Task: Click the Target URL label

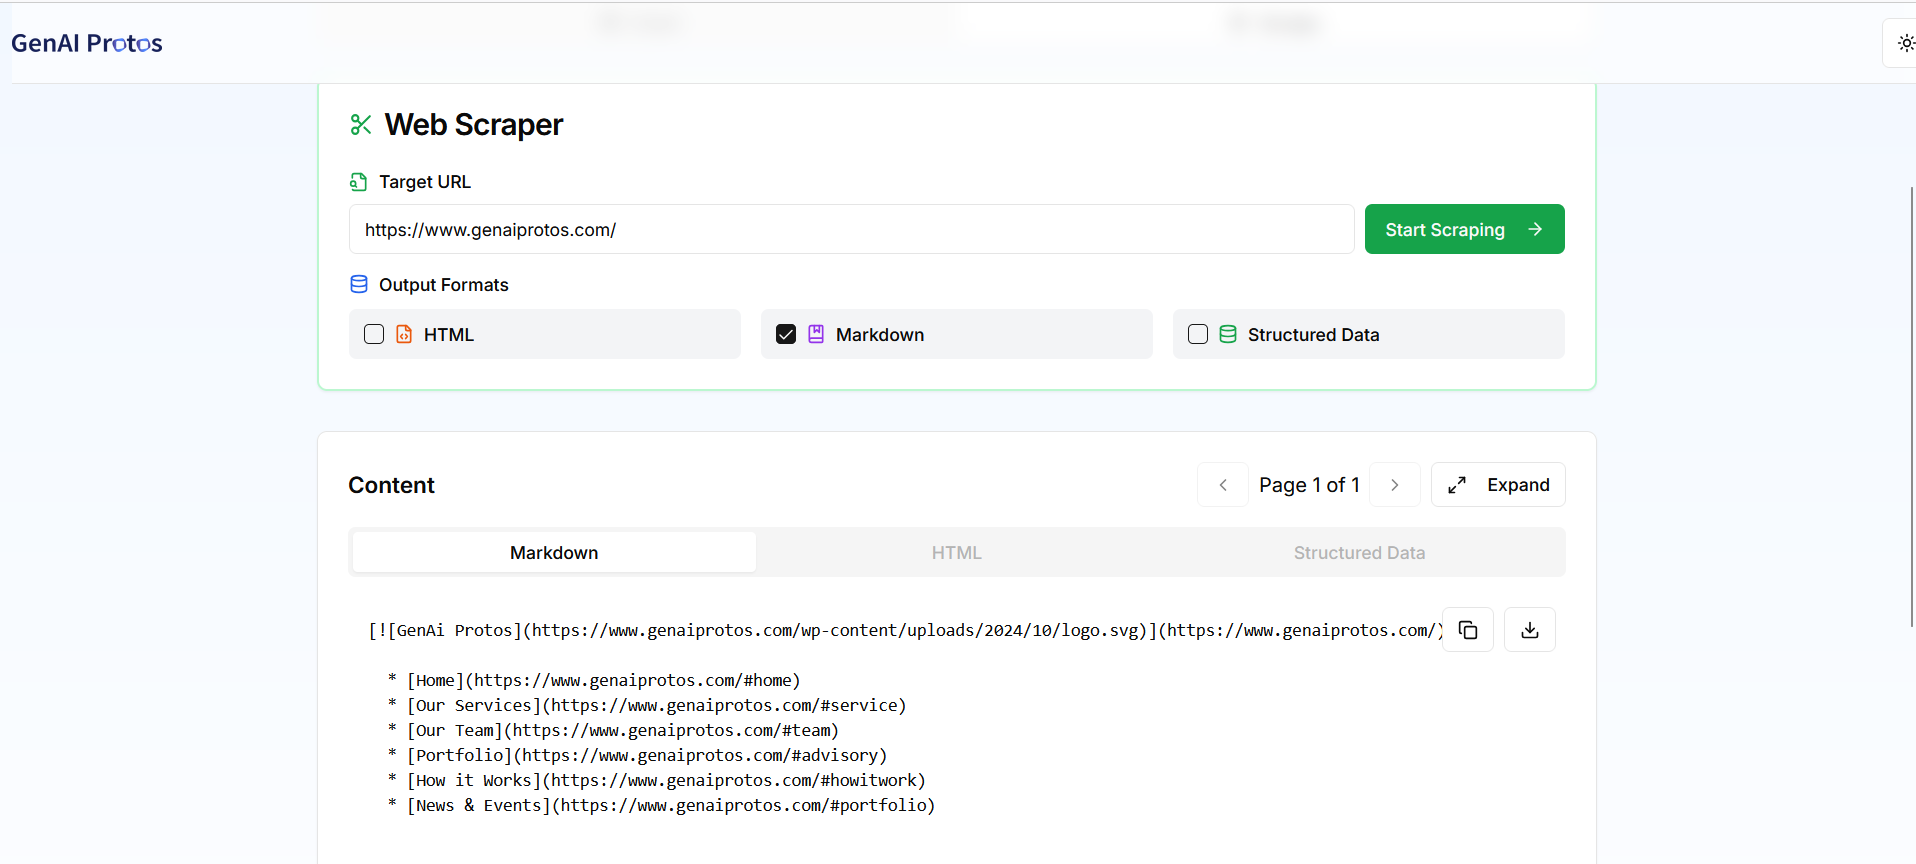Action: point(425,182)
